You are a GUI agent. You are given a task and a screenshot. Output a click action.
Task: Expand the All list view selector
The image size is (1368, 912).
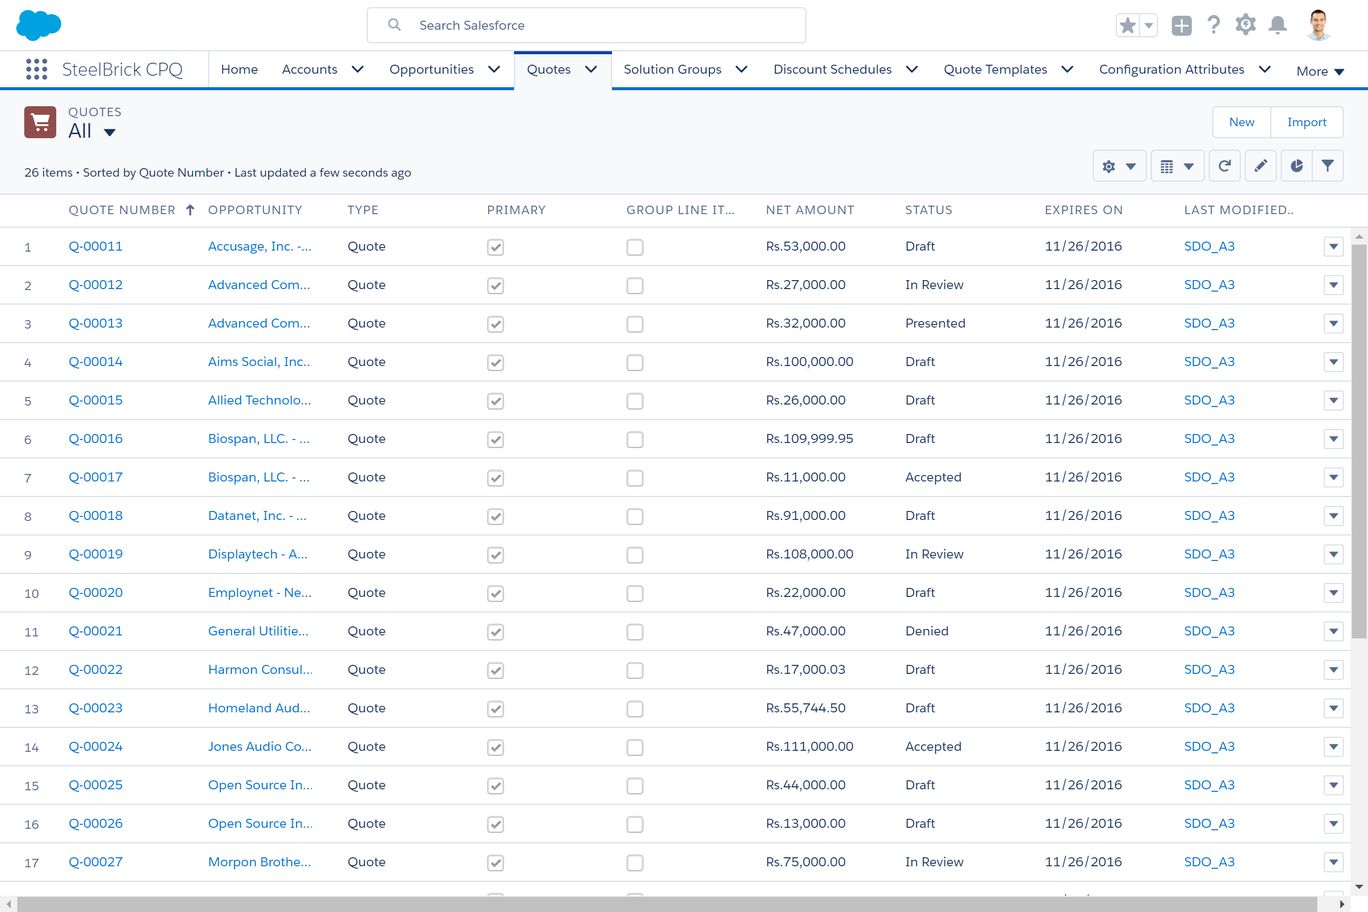[x=109, y=132]
